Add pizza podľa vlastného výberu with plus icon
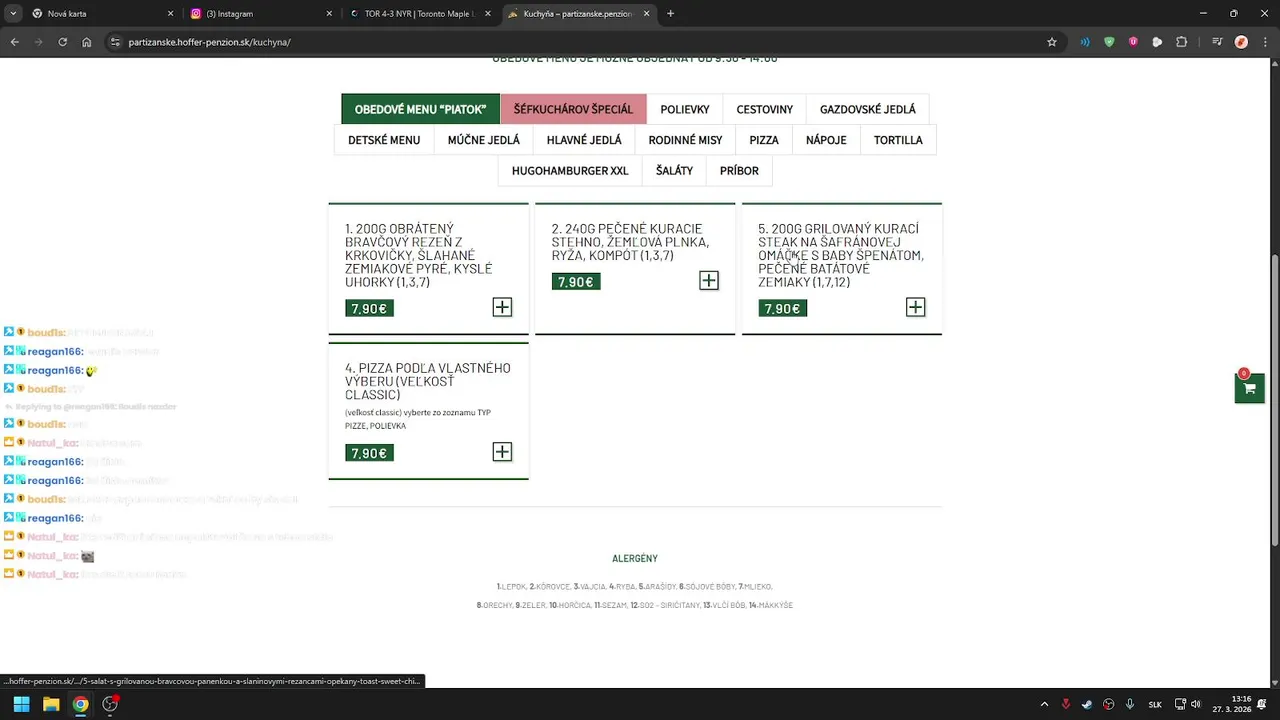 (x=502, y=452)
